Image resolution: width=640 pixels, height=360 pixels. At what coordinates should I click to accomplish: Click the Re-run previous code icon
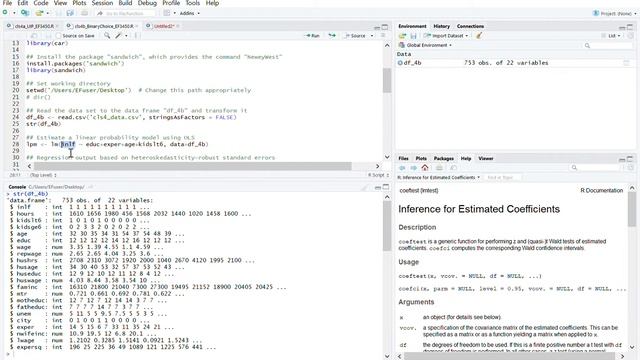(332, 36)
